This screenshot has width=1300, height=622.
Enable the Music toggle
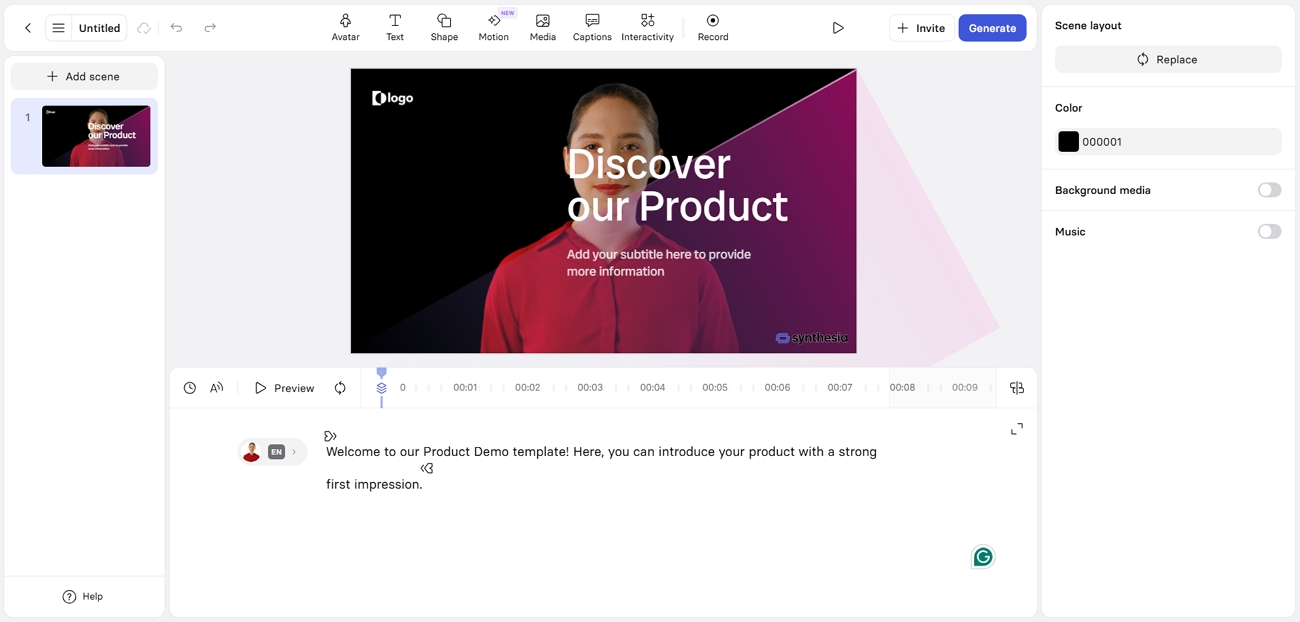click(x=1269, y=231)
